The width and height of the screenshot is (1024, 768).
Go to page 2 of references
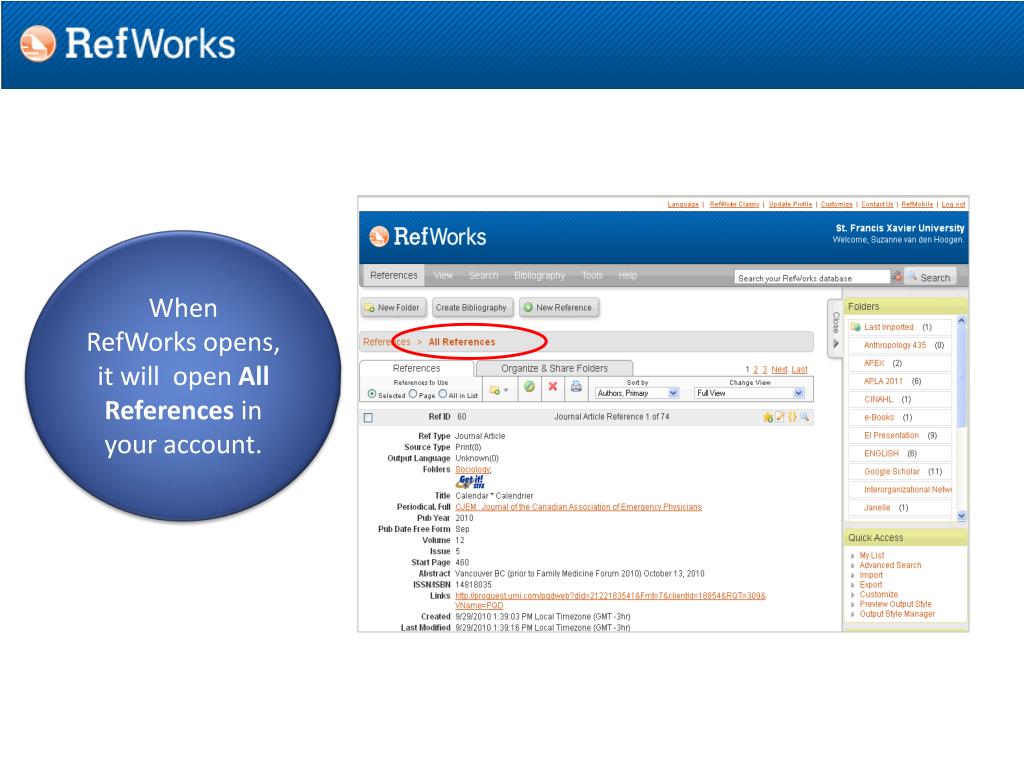756,370
